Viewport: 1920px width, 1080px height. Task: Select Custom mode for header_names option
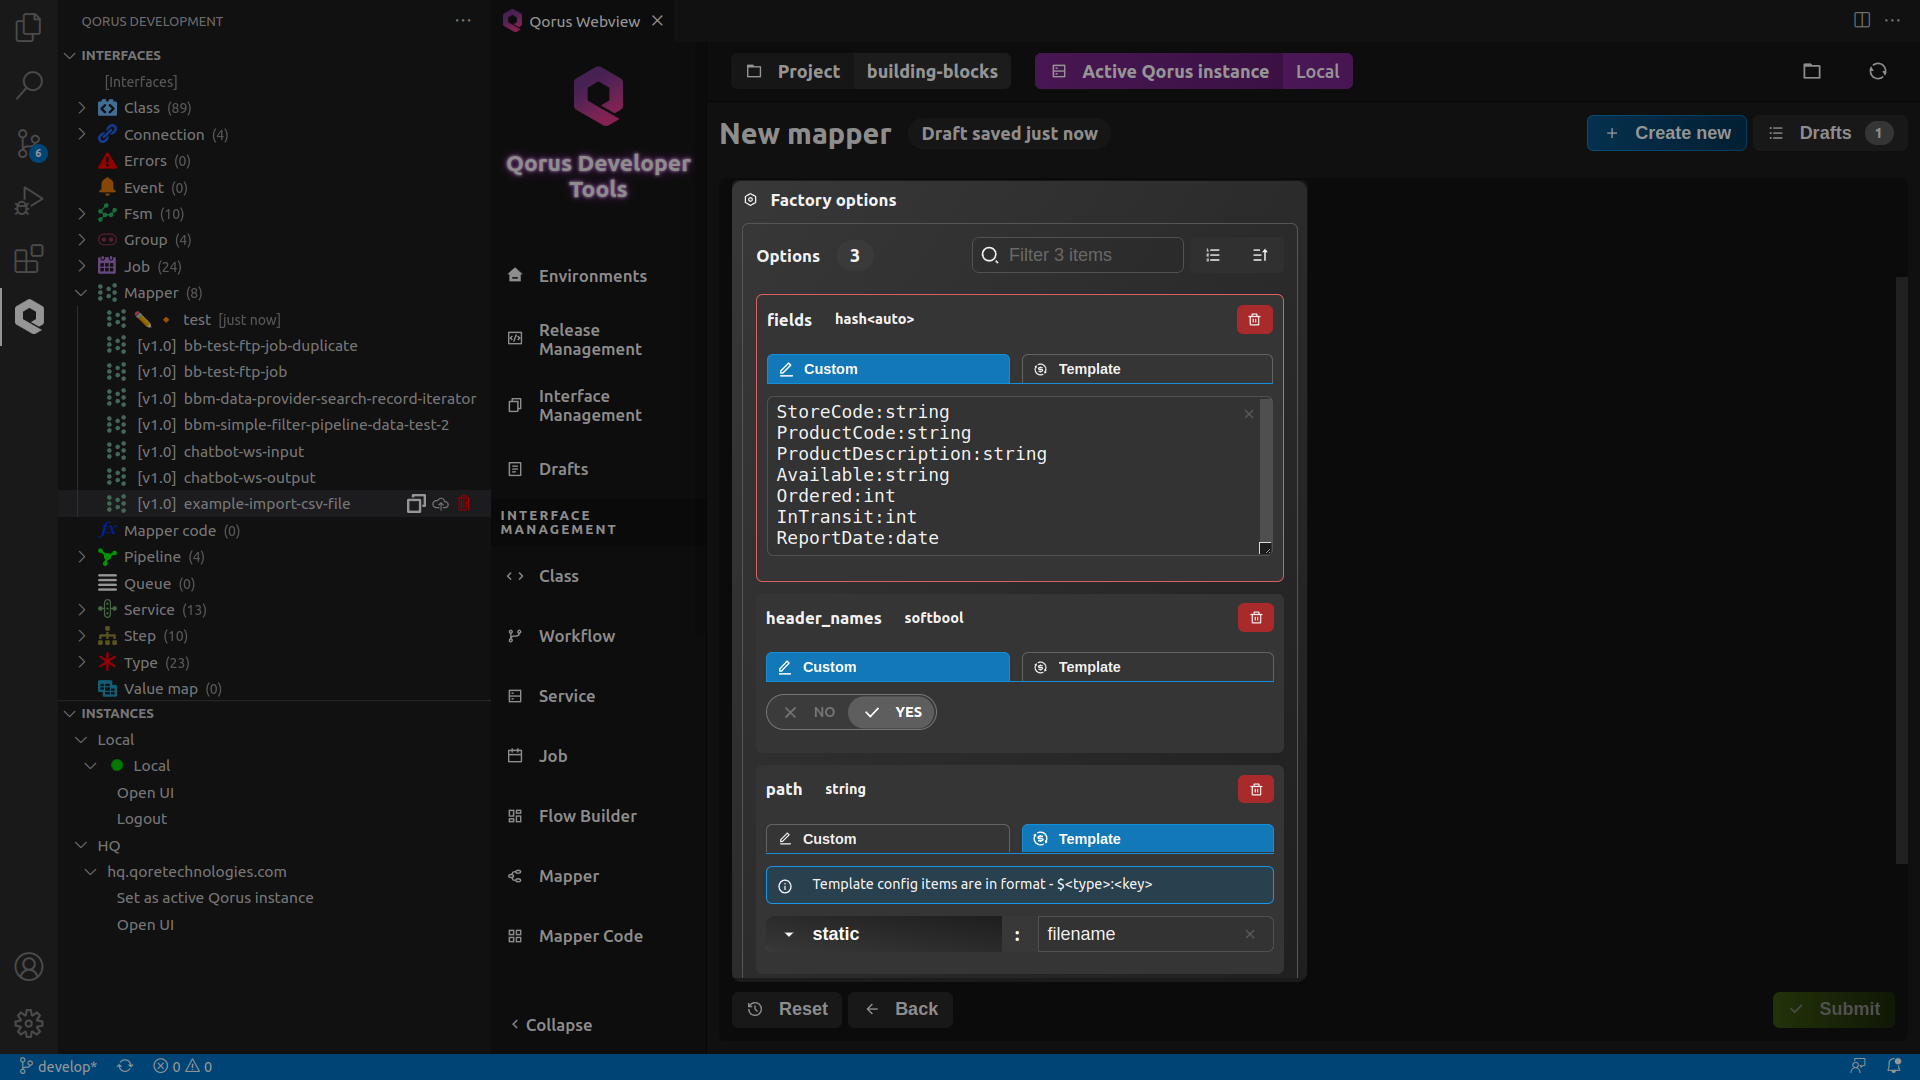coord(888,667)
